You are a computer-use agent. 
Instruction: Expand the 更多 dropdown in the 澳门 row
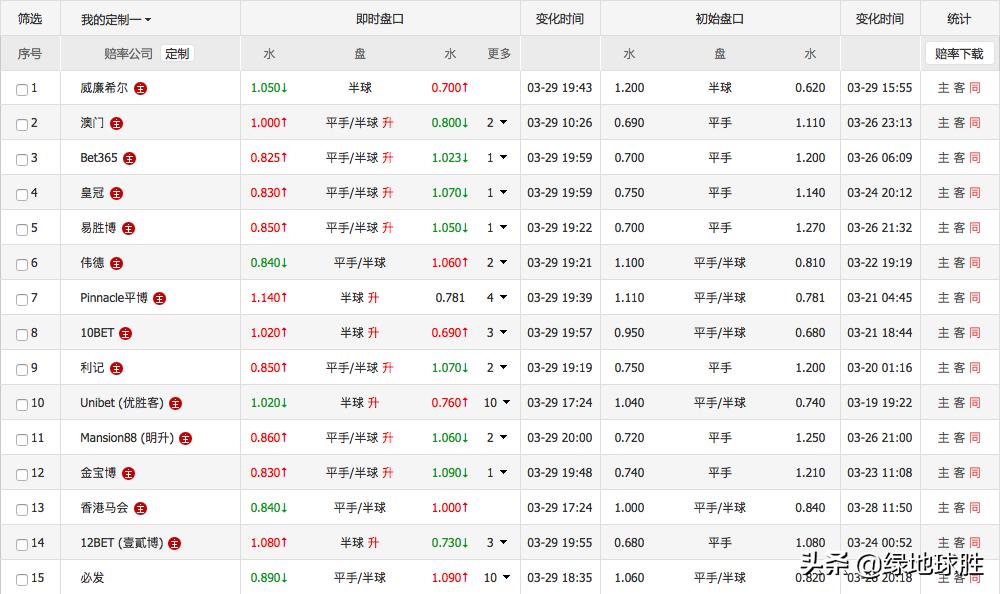[x=497, y=123]
